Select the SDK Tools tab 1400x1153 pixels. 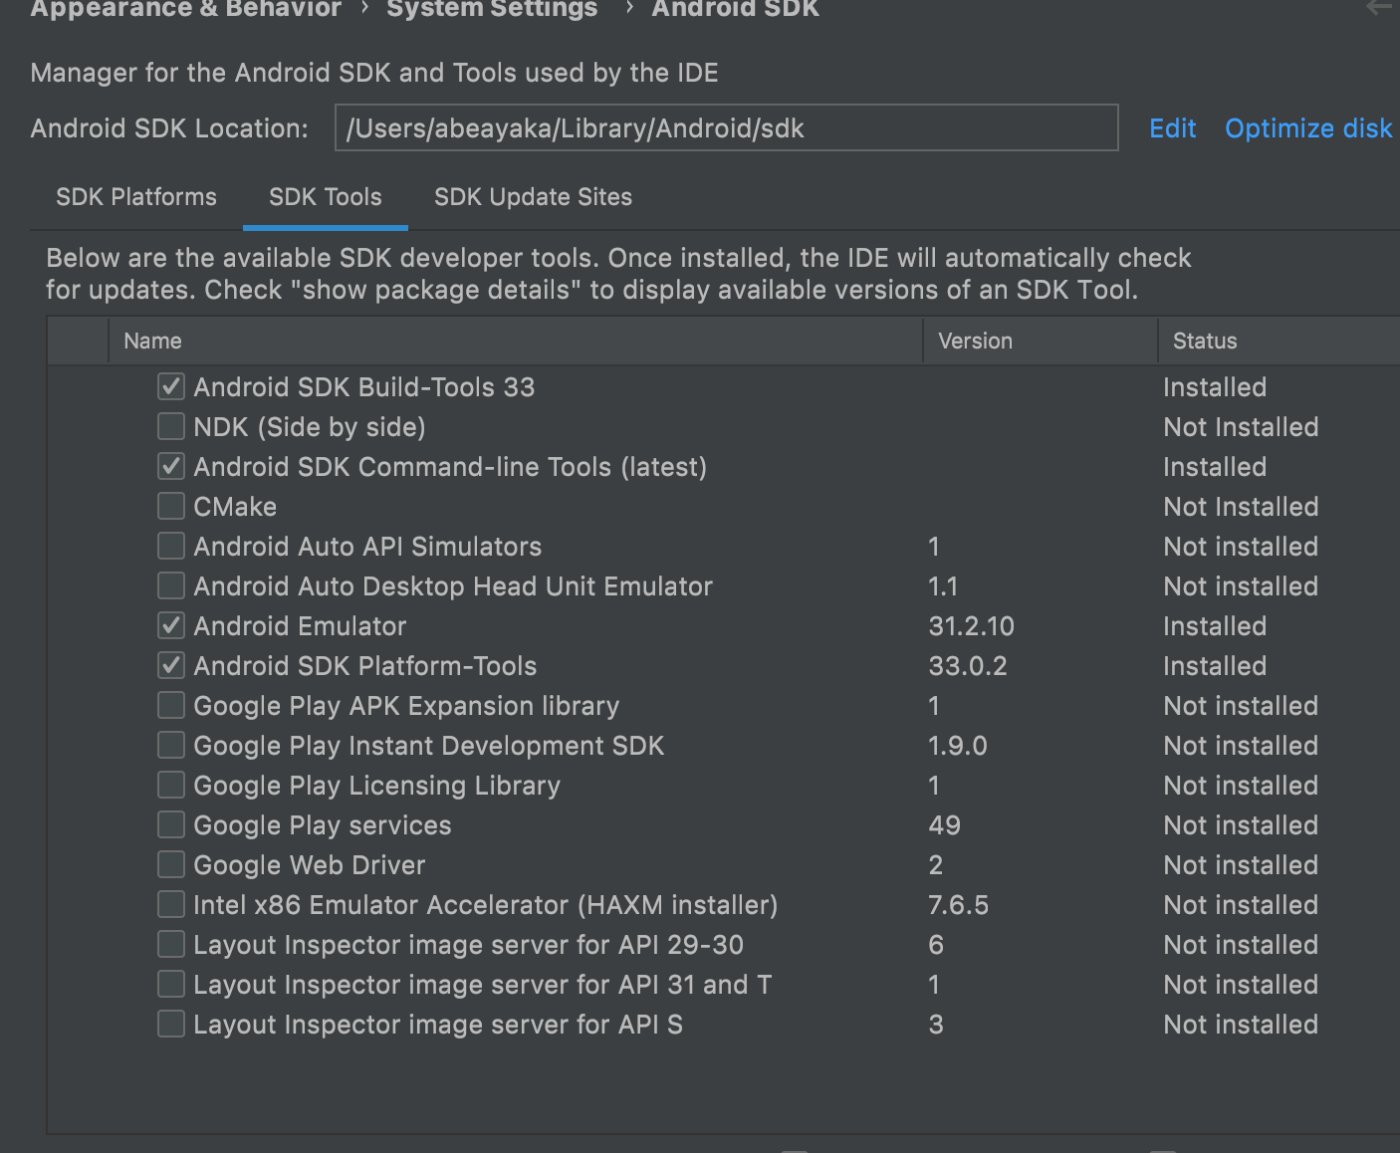(x=325, y=197)
